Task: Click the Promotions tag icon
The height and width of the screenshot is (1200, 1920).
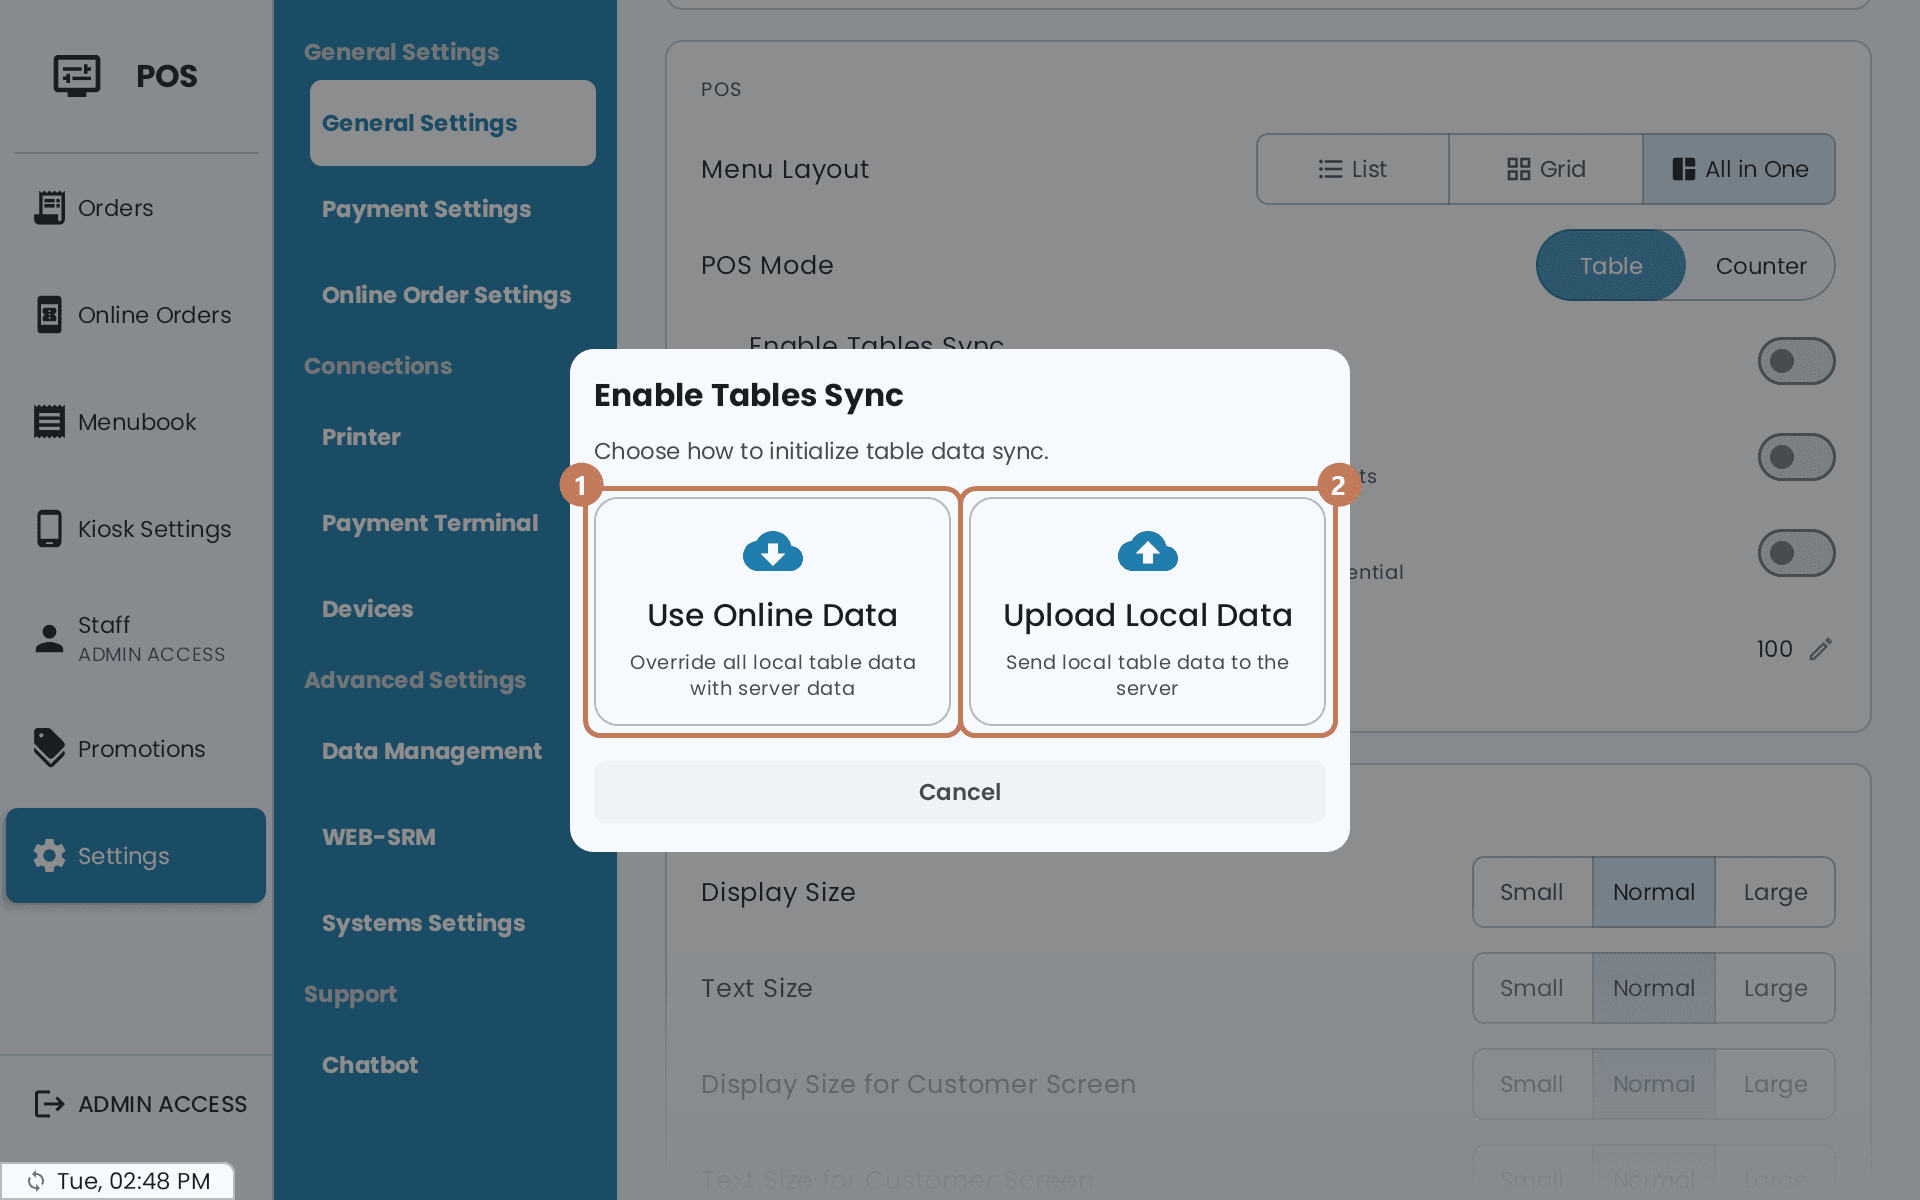Action: (49, 748)
